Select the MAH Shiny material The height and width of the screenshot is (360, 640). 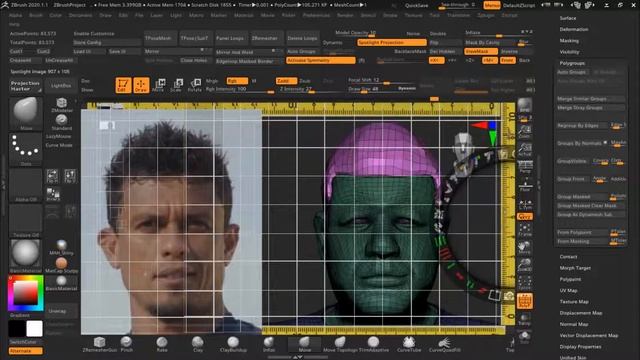[x=62, y=247]
